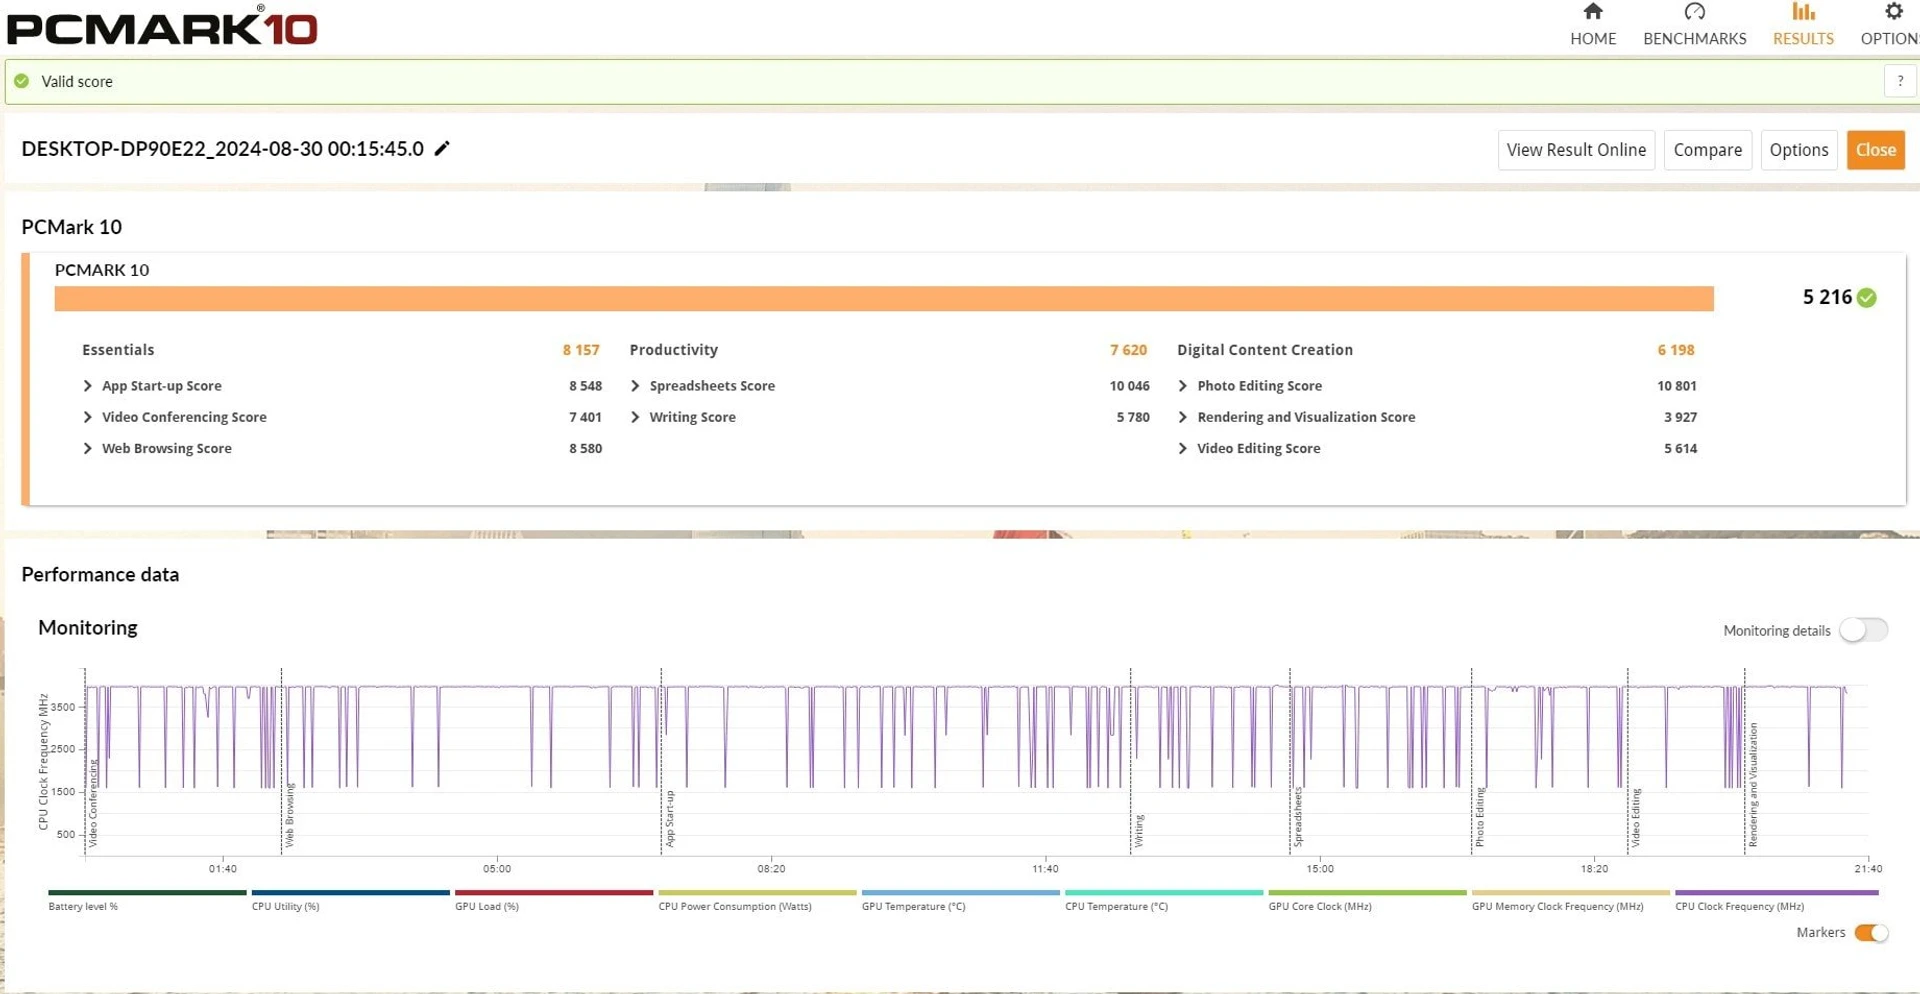Click the Photo Editing score value 10 801
1920x994 pixels.
pyautogui.click(x=1677, y=386)
